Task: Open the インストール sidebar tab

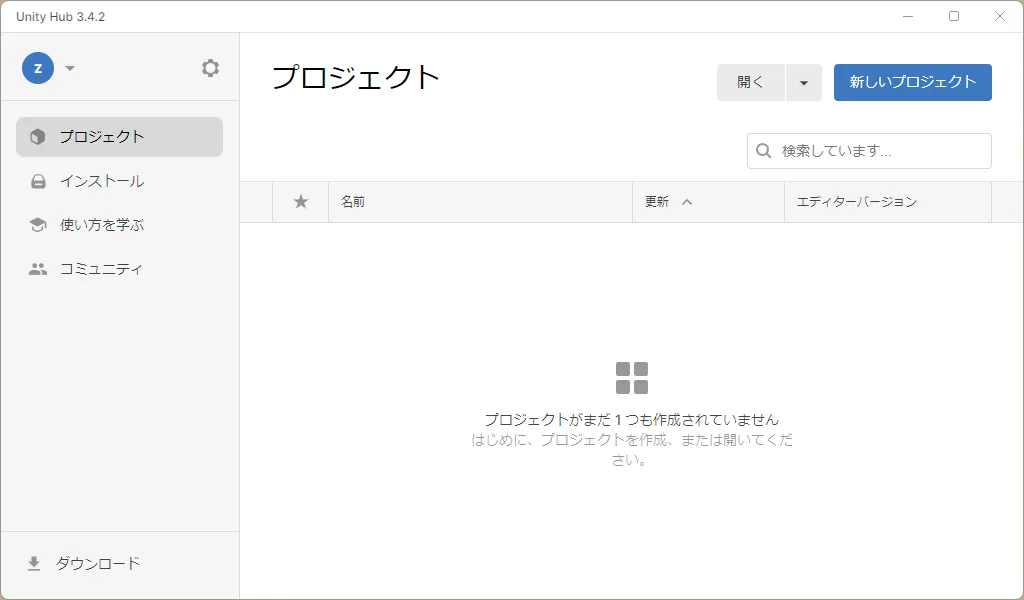Action: coord(102,182)
